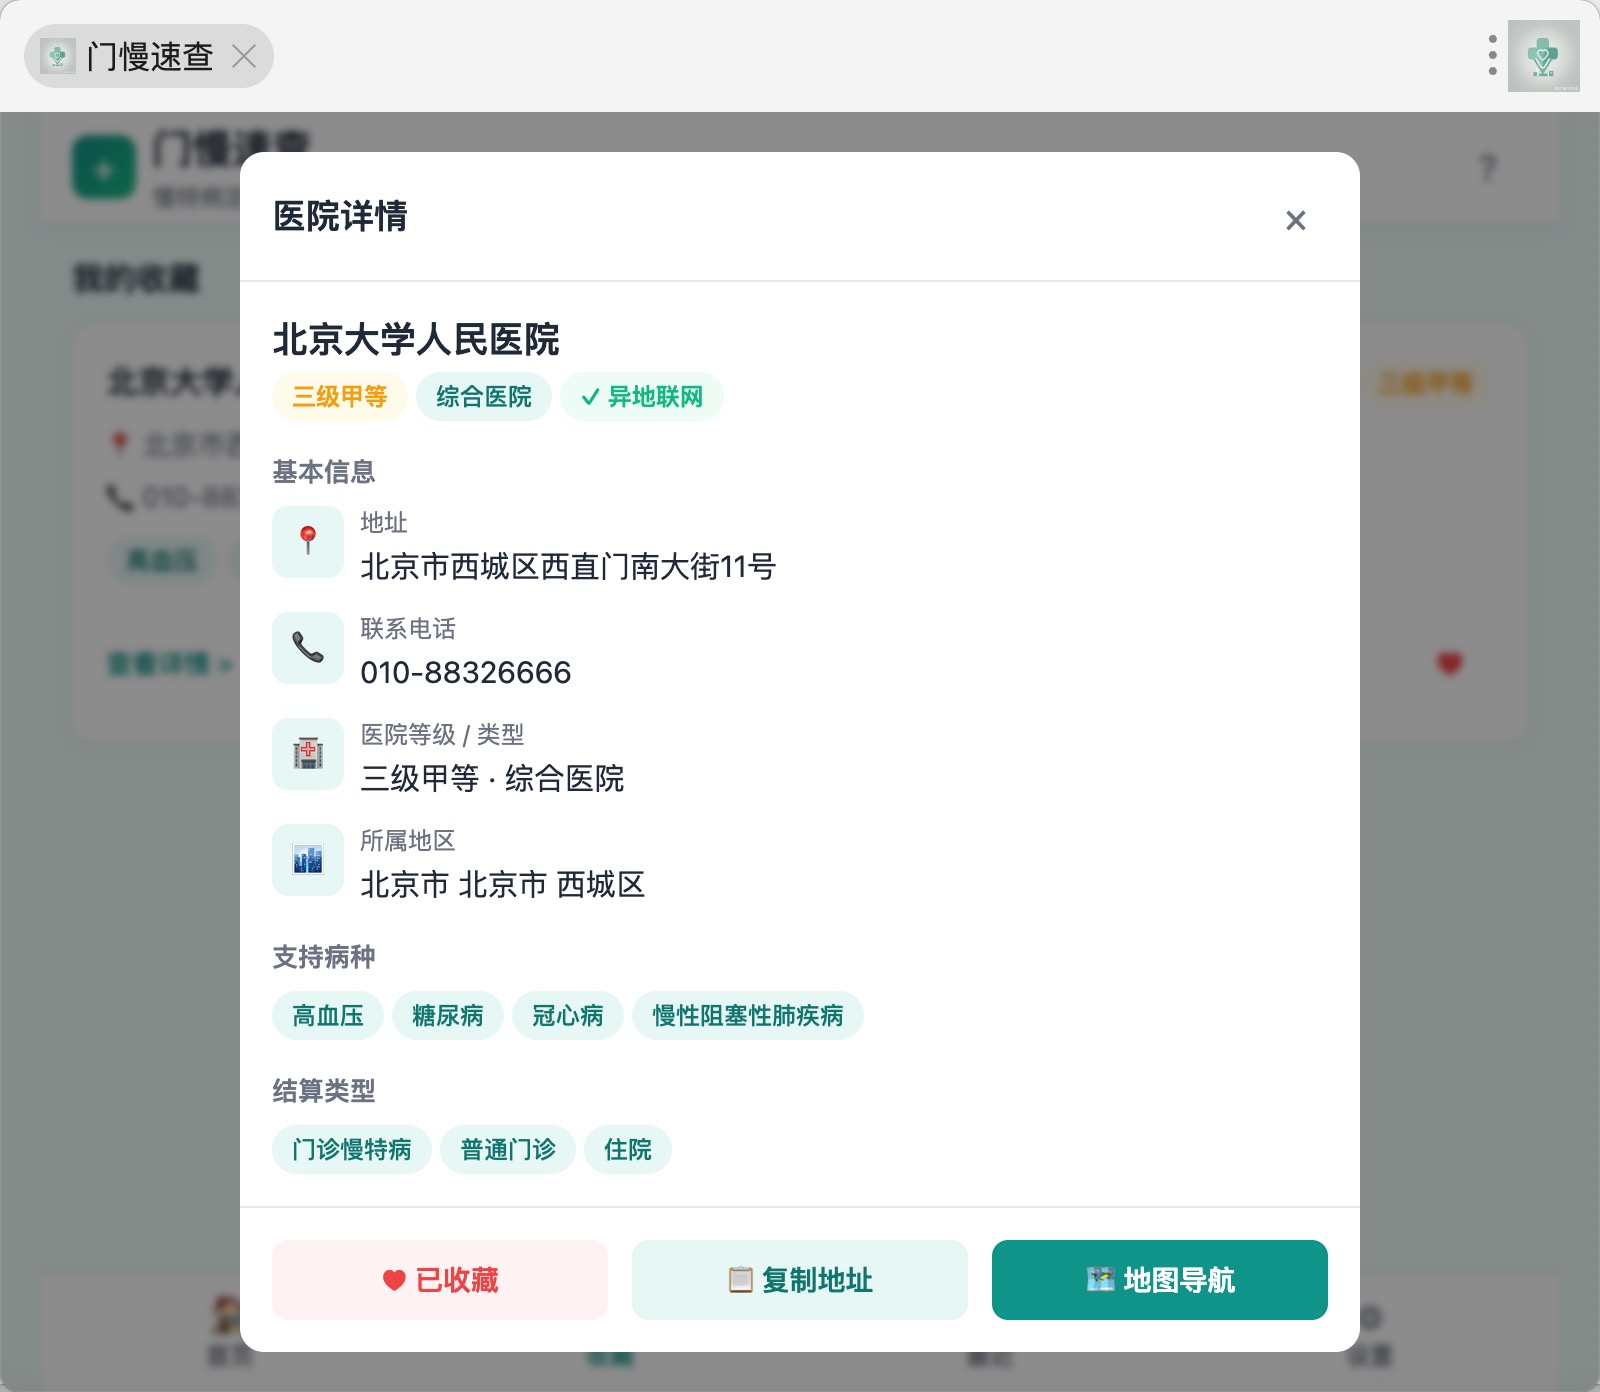Click the telephone handset icon
The height and width of the screenshot is (1392, 1600).
pos(308,648)
